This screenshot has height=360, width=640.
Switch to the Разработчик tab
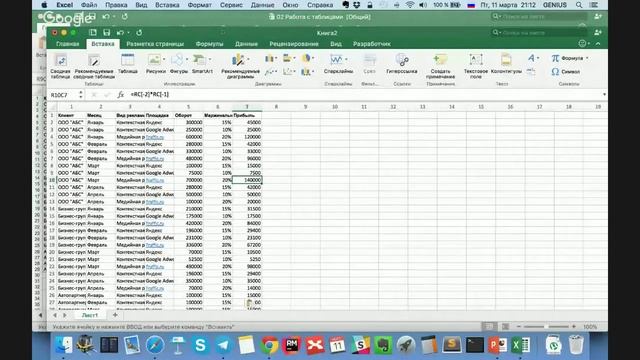pyautogui.click(x=372, y=44)
